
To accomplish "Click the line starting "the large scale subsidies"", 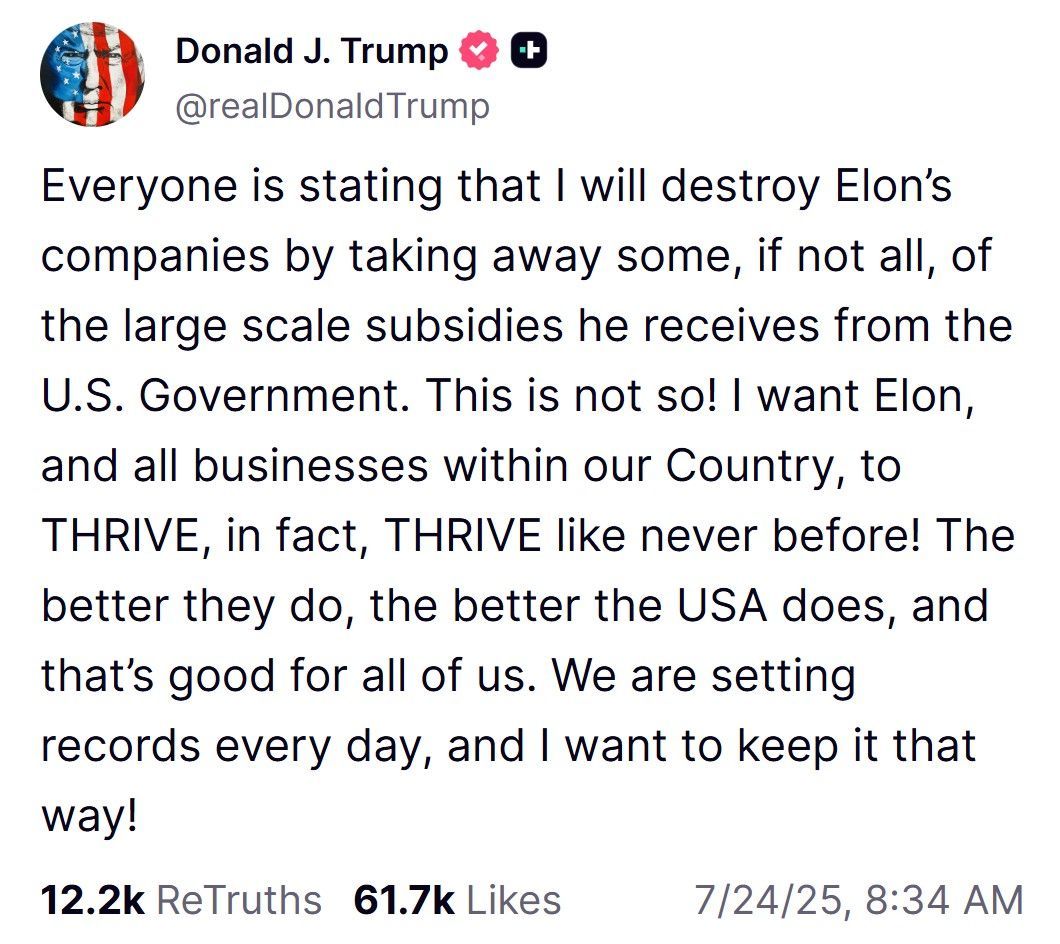I will 526,327.
